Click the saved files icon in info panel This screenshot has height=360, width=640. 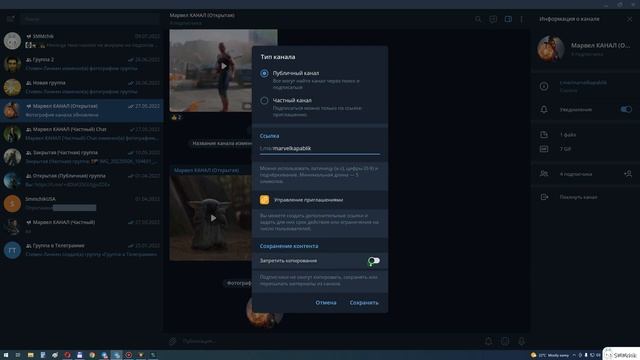(x=544, y=134)
